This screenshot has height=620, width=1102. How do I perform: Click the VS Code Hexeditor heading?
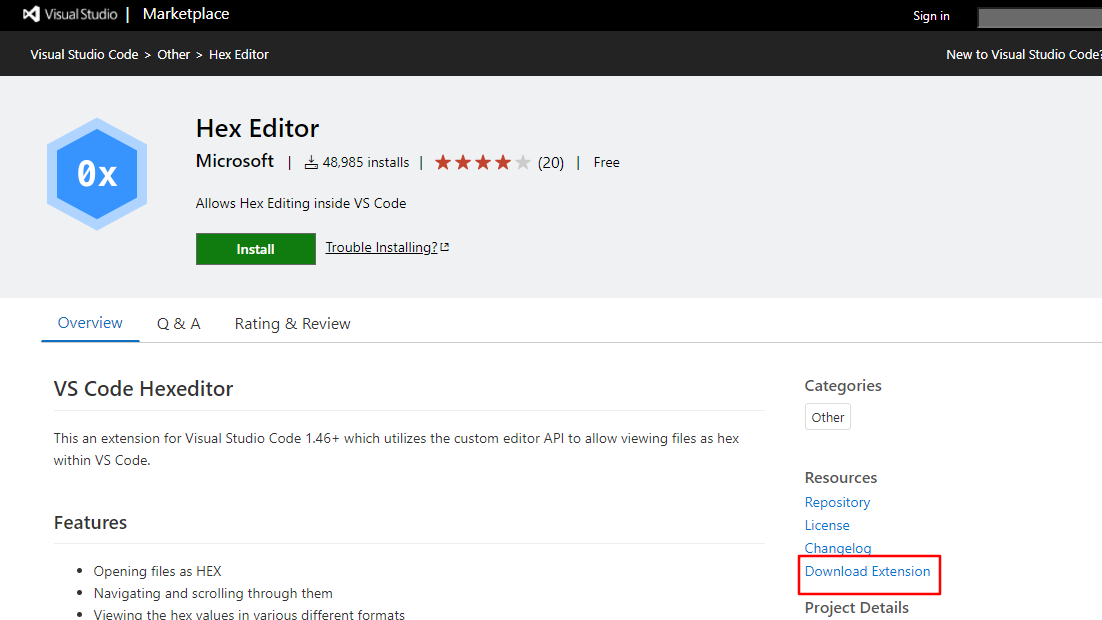pos(143,388)
